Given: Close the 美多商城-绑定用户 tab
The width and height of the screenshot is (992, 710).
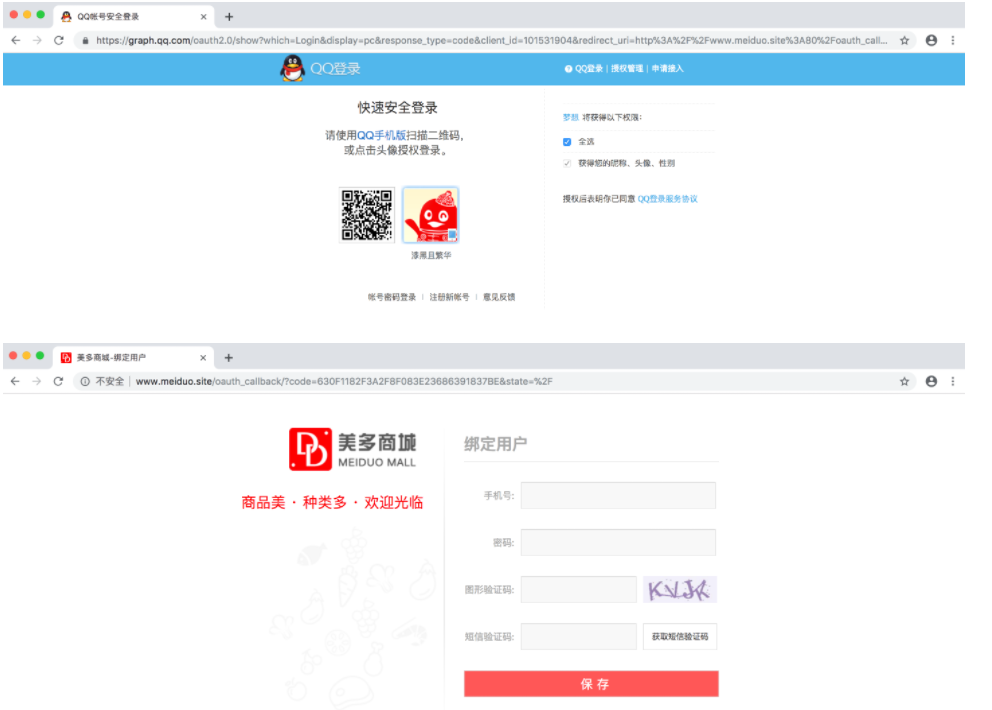Looking at the screenshot, I should tap(203, 358).
